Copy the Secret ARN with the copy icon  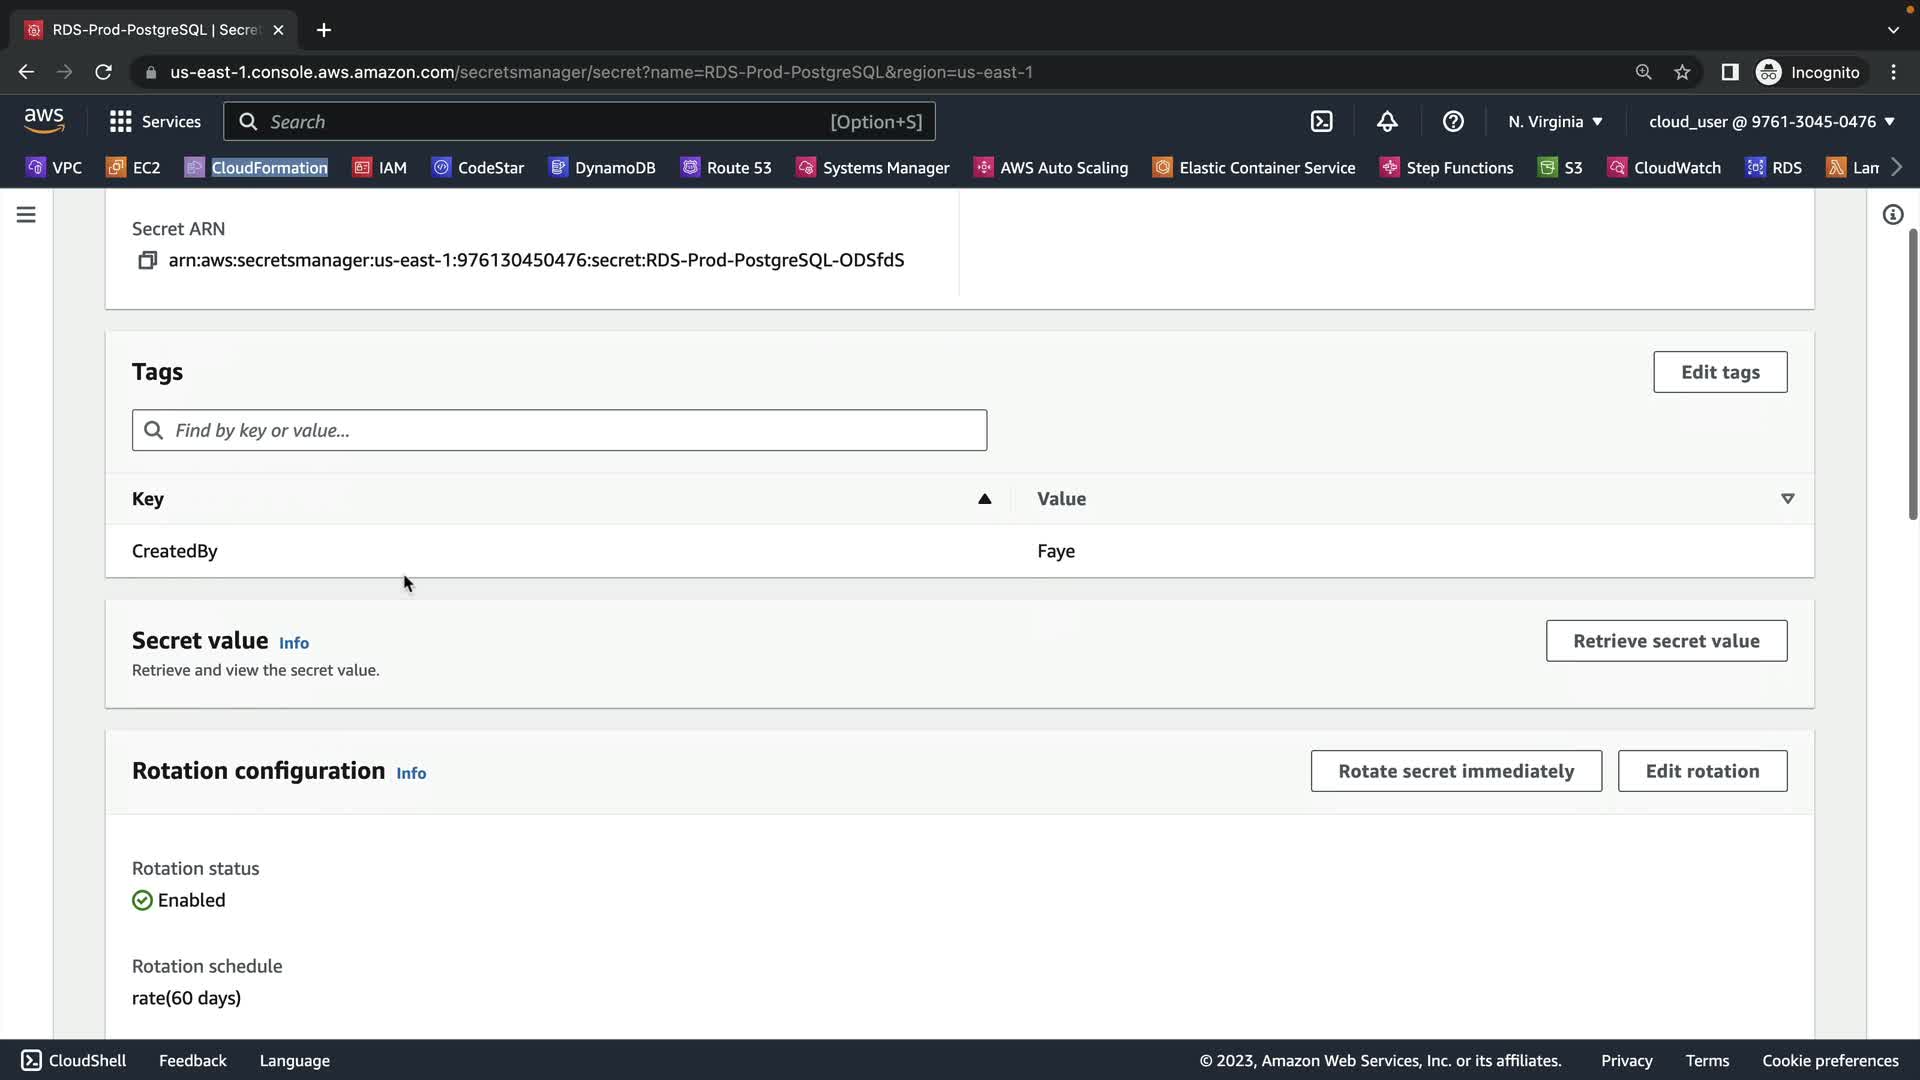tap(147, 260)
